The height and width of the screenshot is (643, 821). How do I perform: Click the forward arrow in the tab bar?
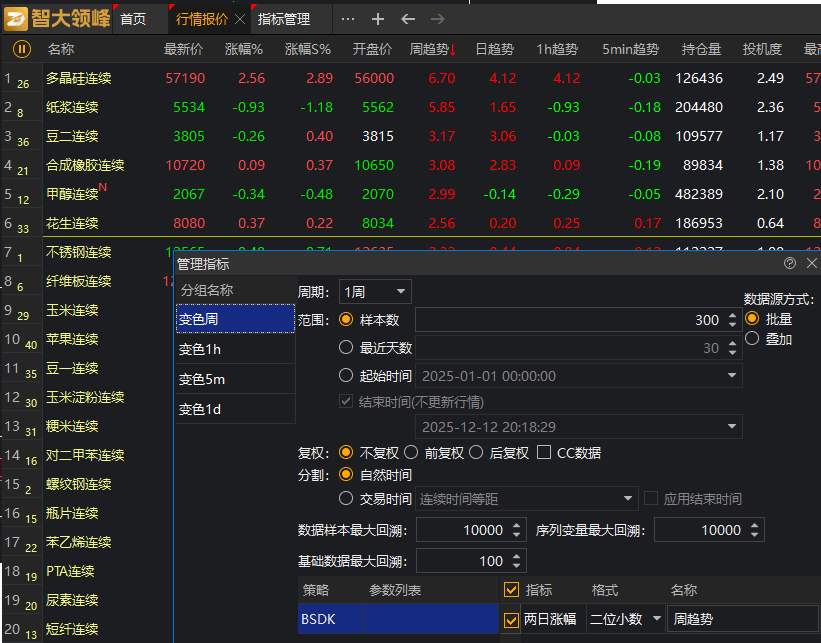(x=437, y=19)
